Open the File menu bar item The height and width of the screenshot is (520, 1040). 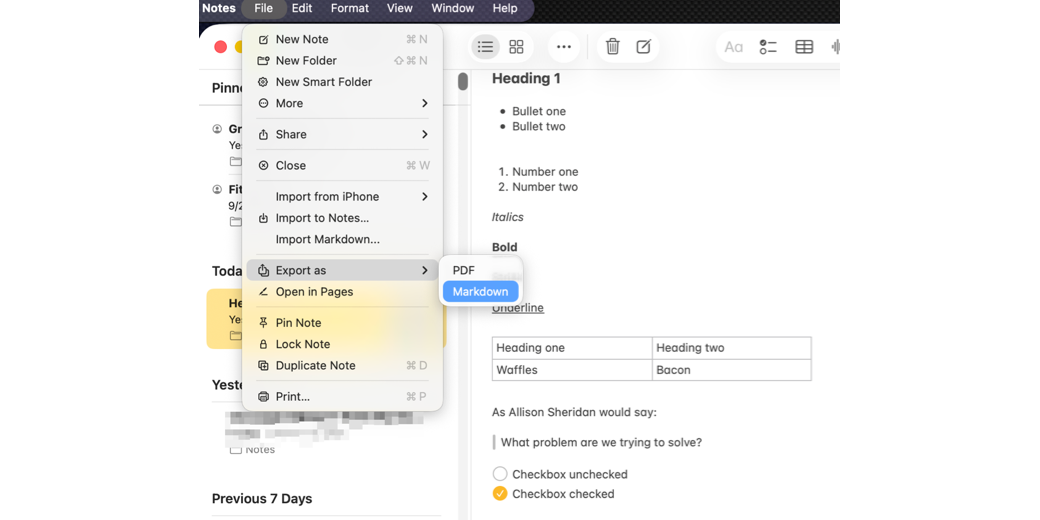(x=263, y=9)
